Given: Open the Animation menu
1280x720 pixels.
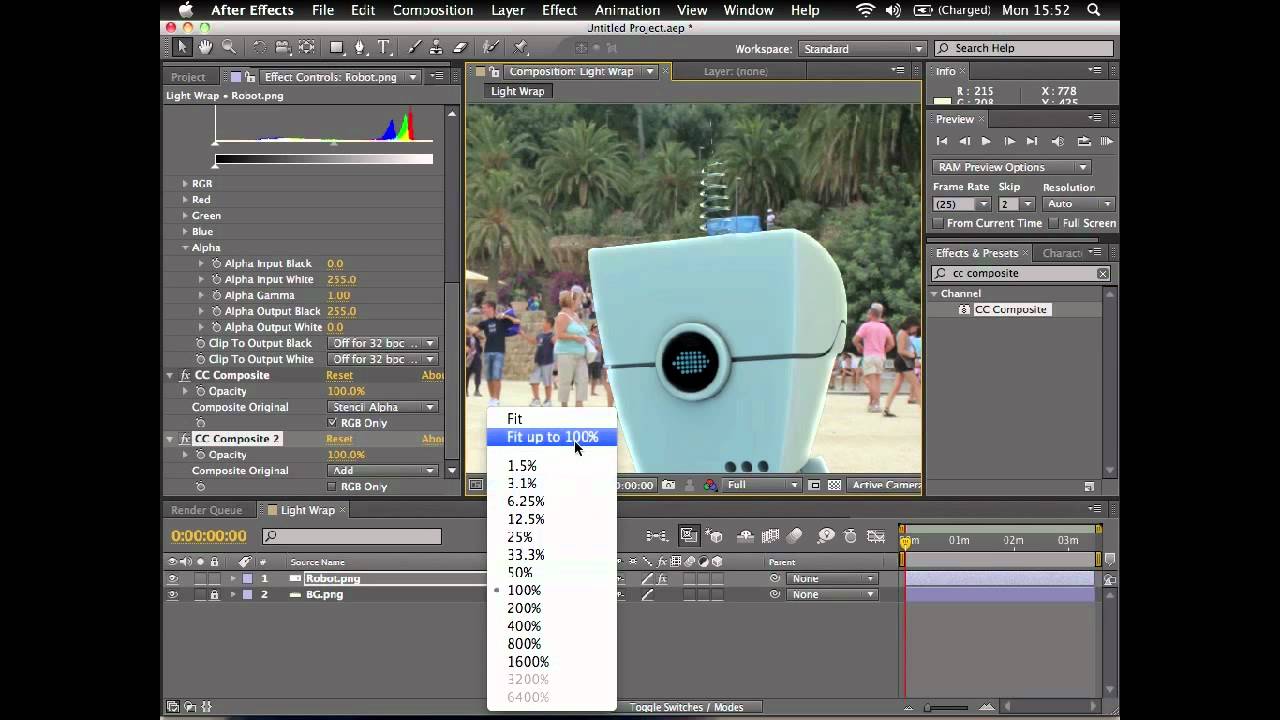Looking at the screenshot, I should pyautogui.click(x=627, y=10).
